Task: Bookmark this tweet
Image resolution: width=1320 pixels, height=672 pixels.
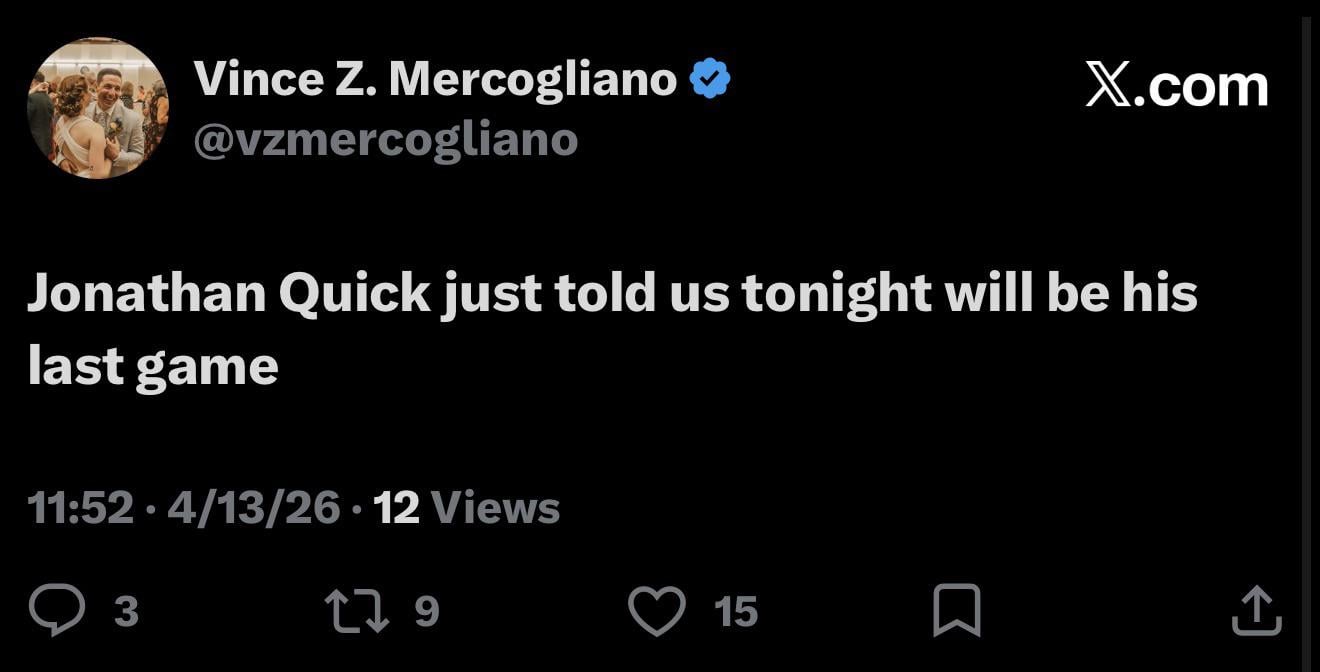Action: tap(956, 610)
